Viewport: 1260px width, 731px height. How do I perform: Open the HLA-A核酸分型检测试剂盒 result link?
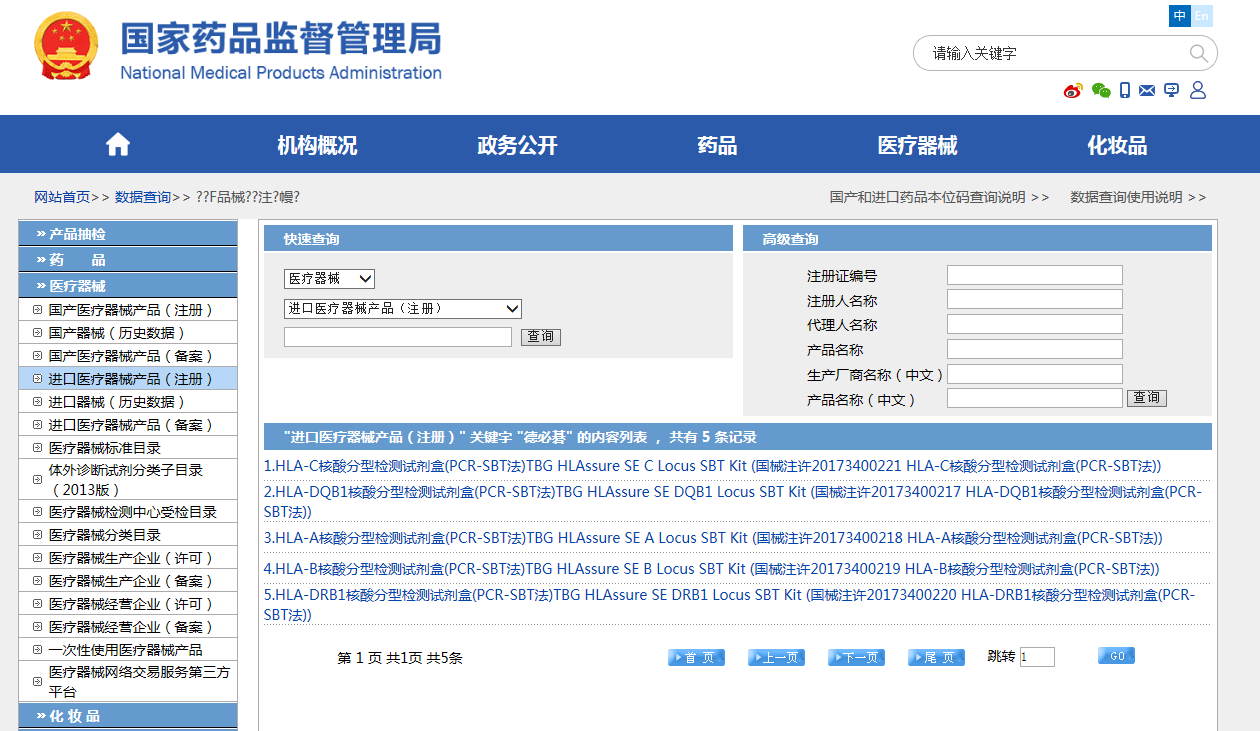point(712,538)
